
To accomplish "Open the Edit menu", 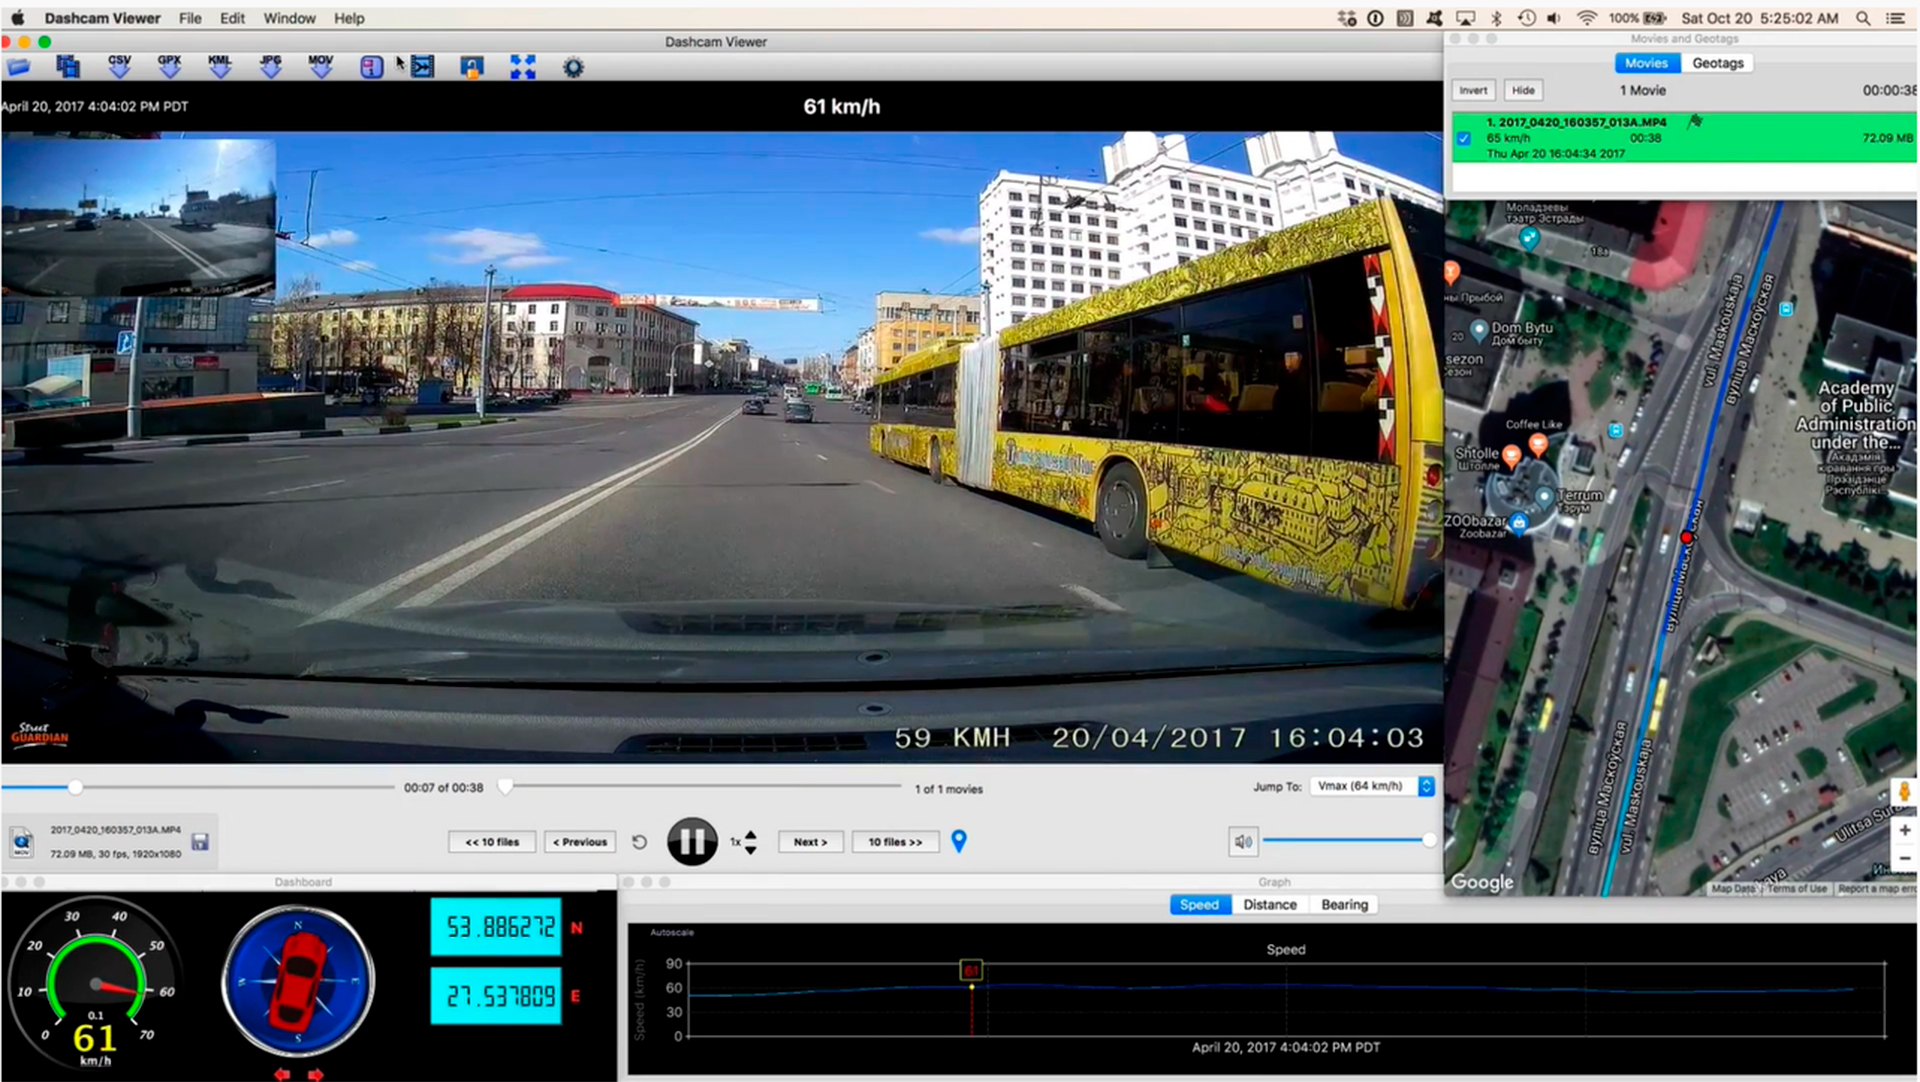I will coord(232,18).
